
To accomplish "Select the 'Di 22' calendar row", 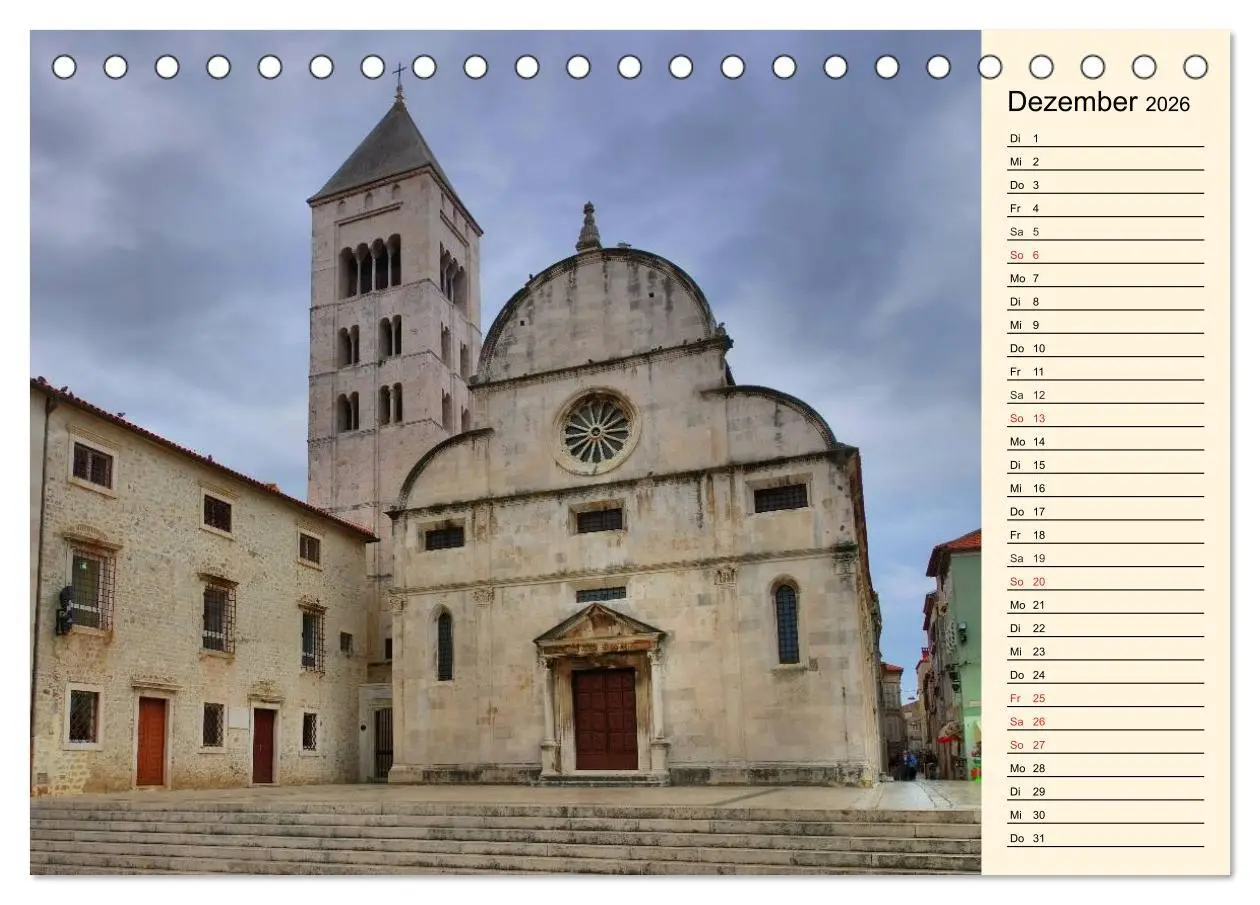I will (x=1105, y=628).
